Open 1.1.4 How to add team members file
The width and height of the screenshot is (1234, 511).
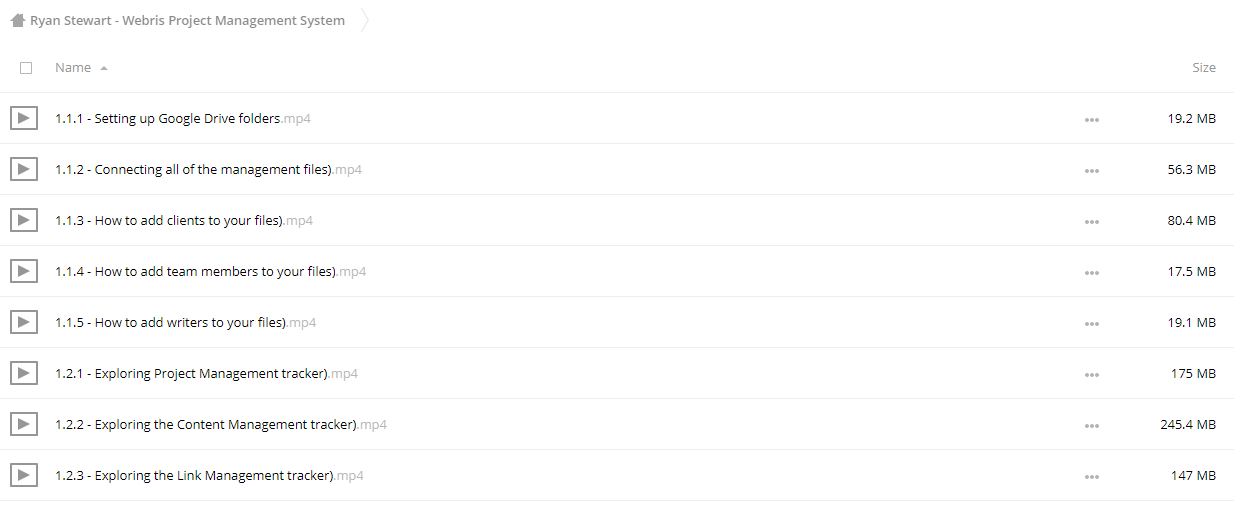pyautogui.click(x=210, y=271)
